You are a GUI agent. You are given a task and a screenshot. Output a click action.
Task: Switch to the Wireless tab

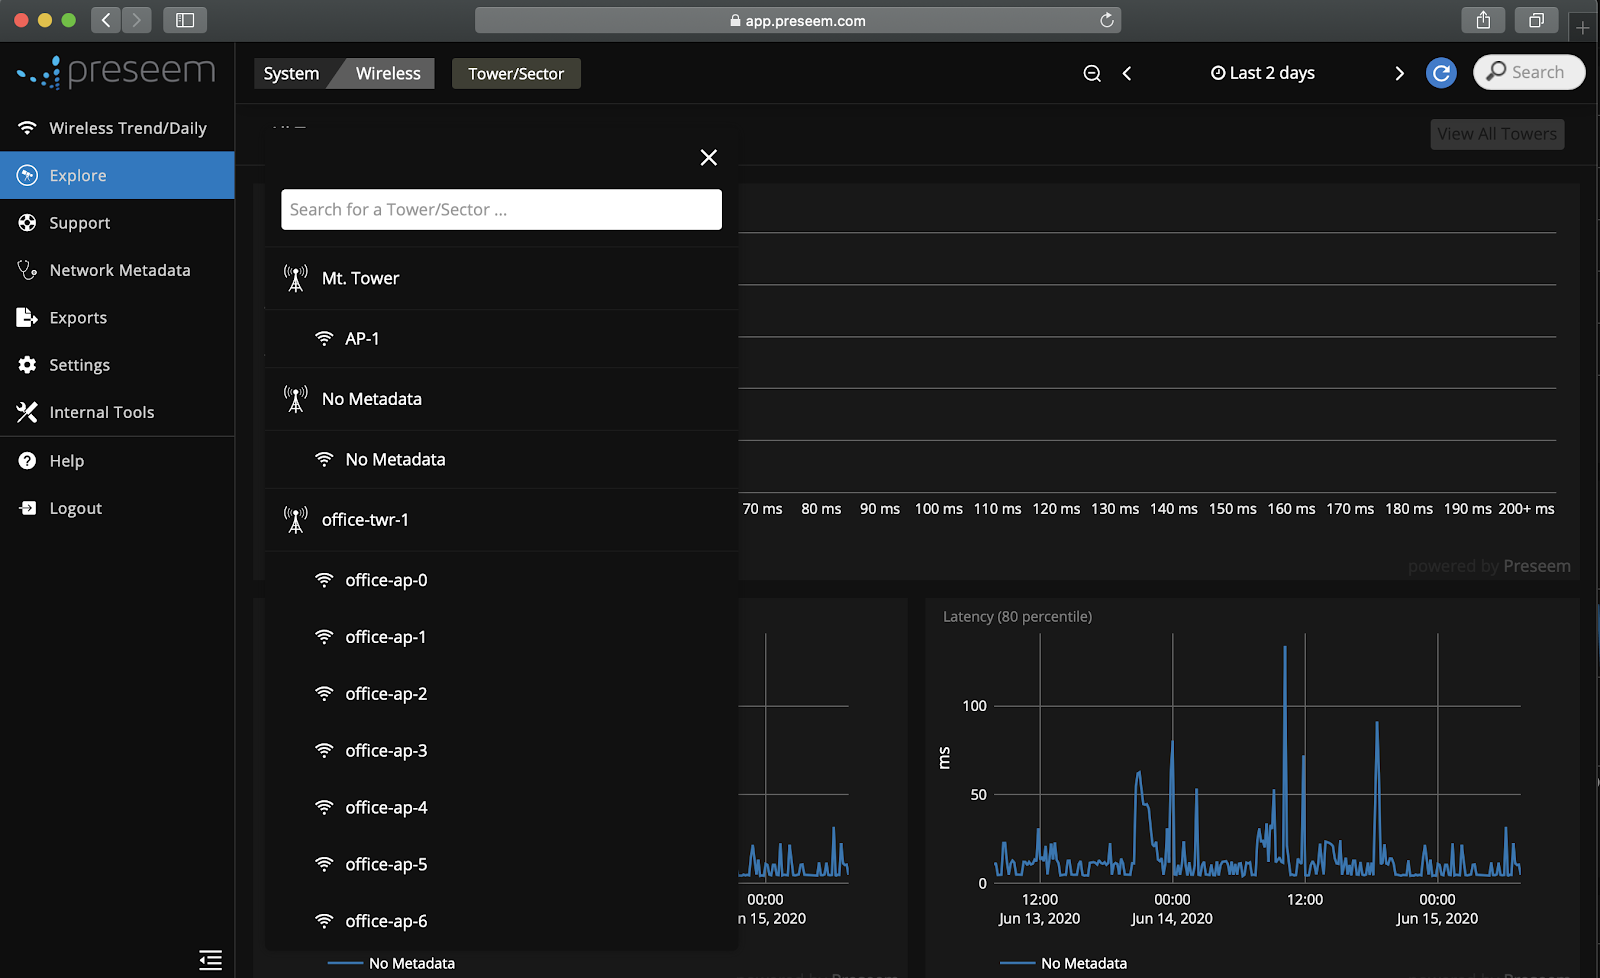[388, 73]
